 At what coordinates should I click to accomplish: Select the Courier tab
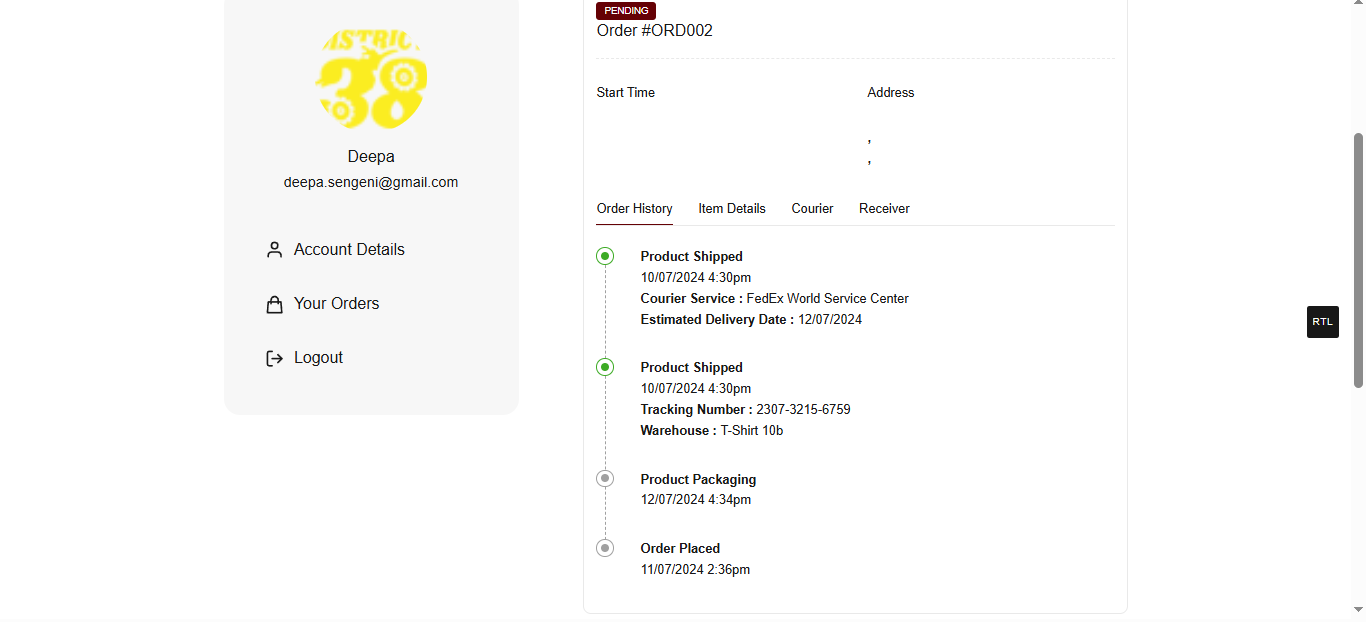coord(812,209)
